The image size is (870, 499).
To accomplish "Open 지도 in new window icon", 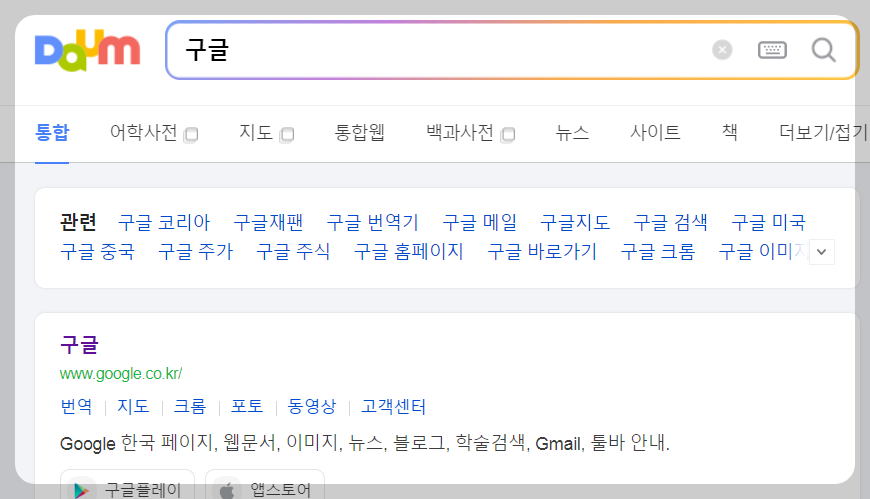I will pyautogui.click(x=287, y=135).
